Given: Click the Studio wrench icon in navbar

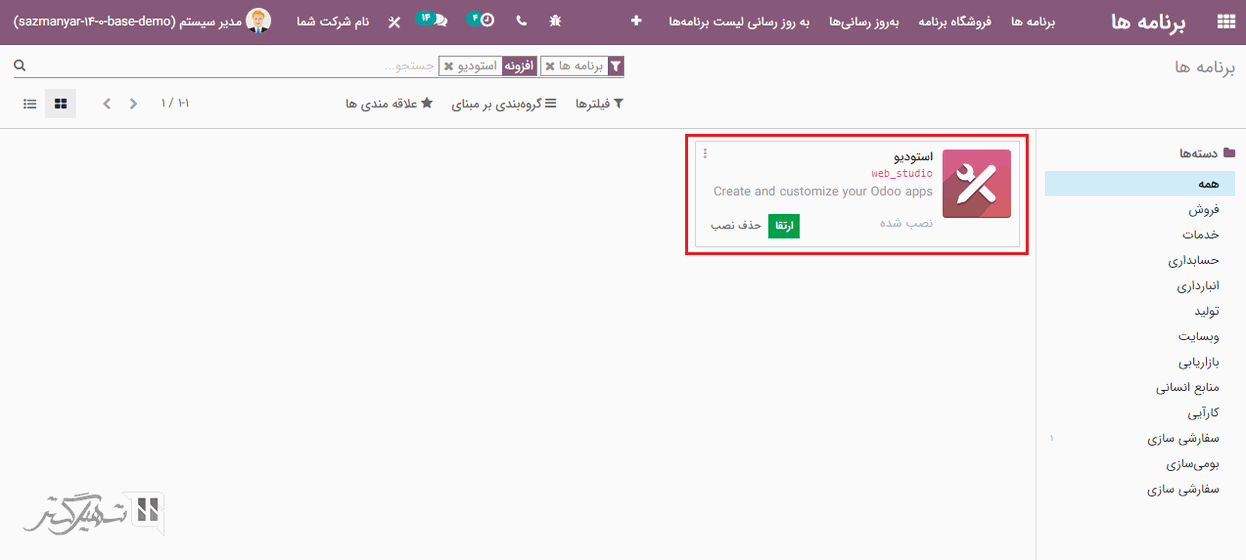Looking at the screenshot, I should point(394,22).
